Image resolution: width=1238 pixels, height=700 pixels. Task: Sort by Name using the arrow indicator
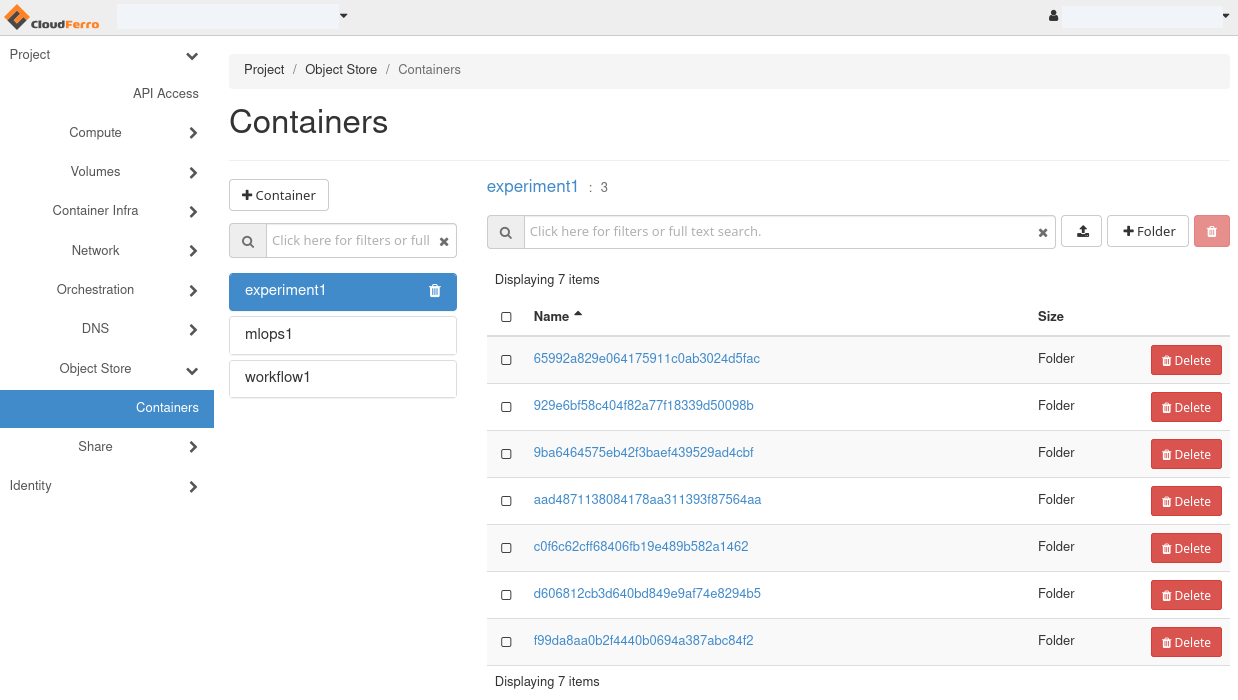(x=578, y=315)
